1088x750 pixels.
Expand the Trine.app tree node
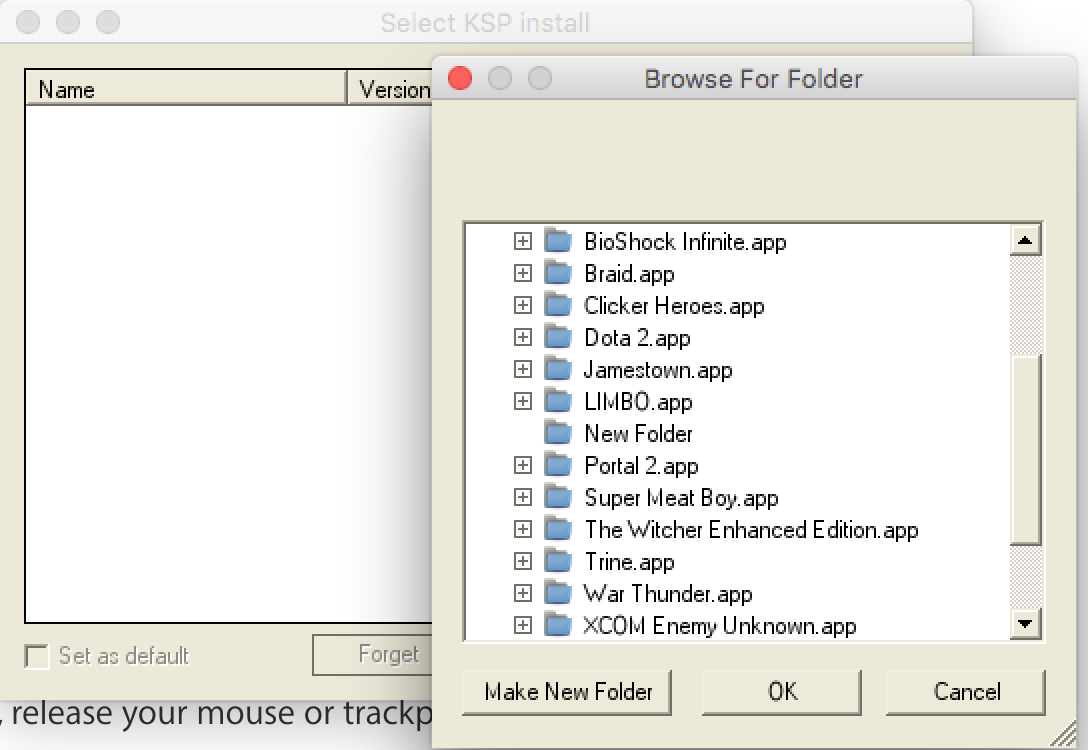coord(522,561)
